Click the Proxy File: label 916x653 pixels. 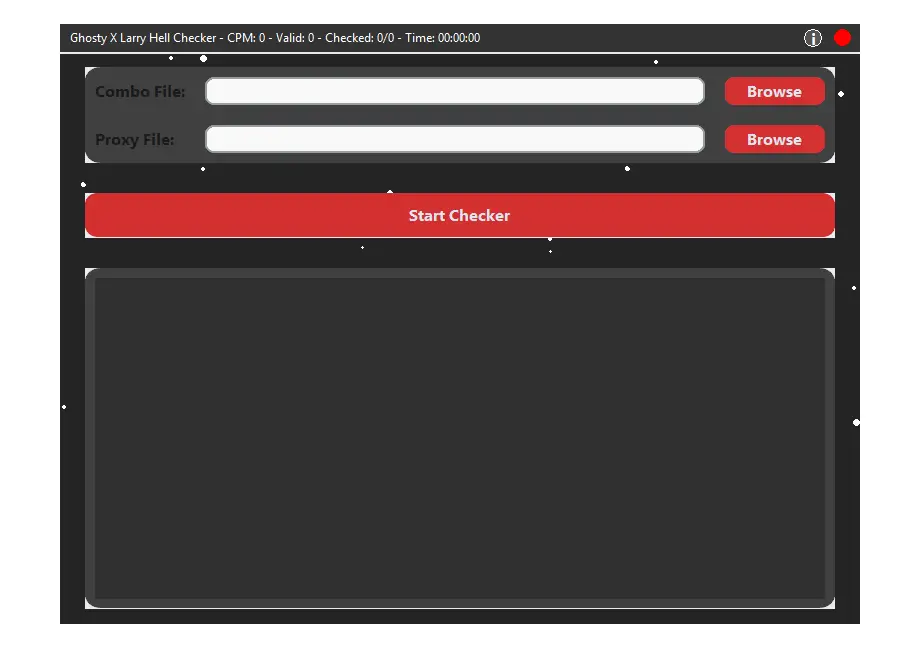click(135, 139)
